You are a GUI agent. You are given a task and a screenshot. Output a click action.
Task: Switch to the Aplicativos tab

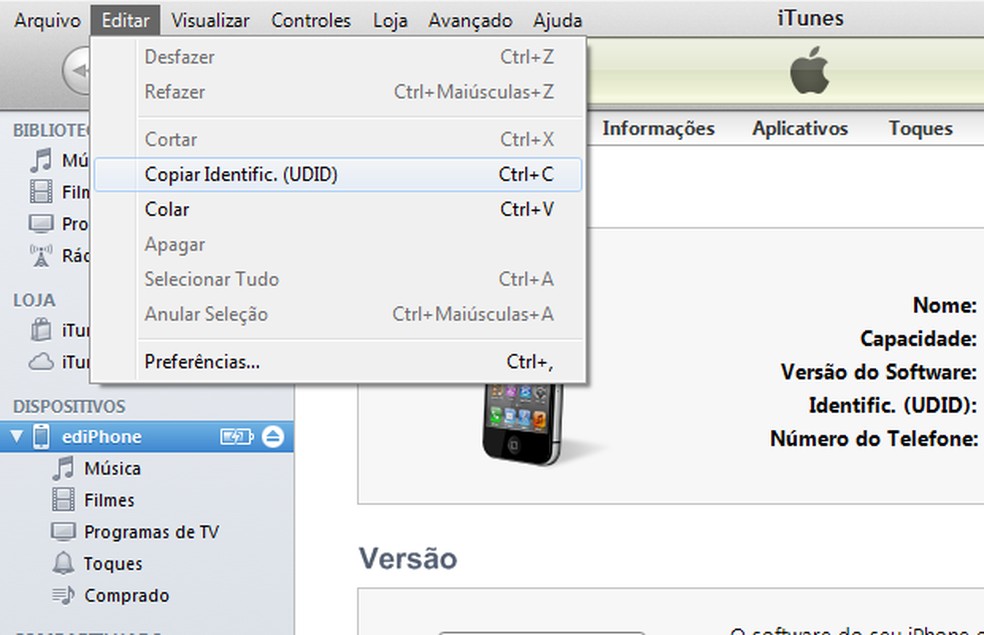coord(800,129)
